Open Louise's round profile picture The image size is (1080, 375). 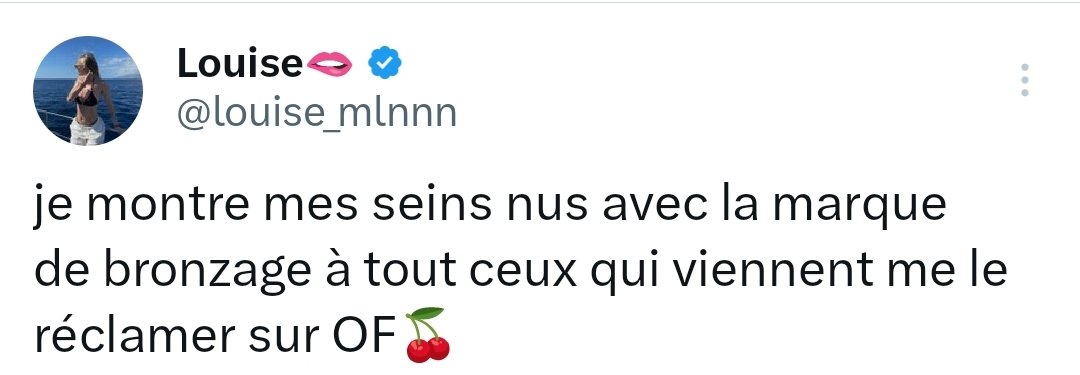88,91
